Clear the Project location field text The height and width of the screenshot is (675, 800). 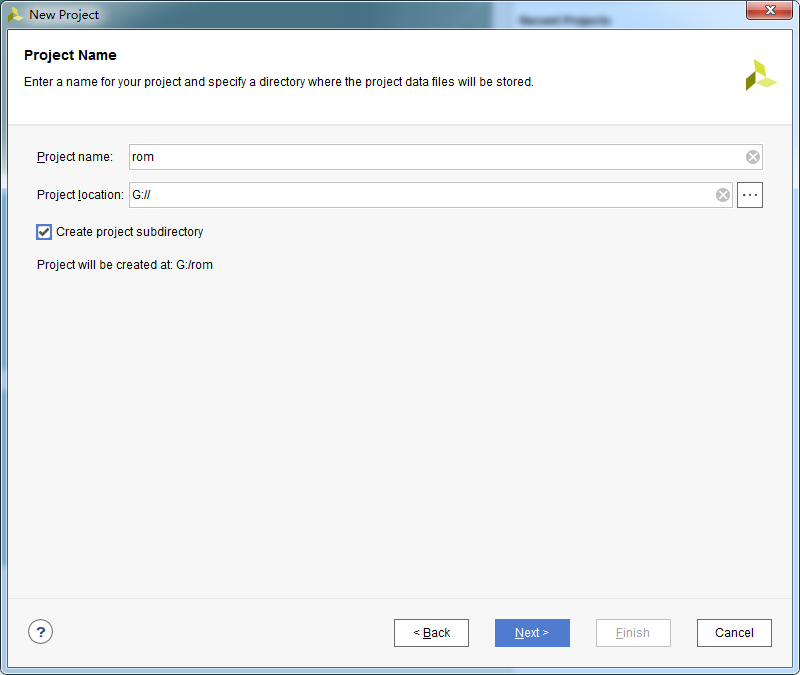pos(723,195)
